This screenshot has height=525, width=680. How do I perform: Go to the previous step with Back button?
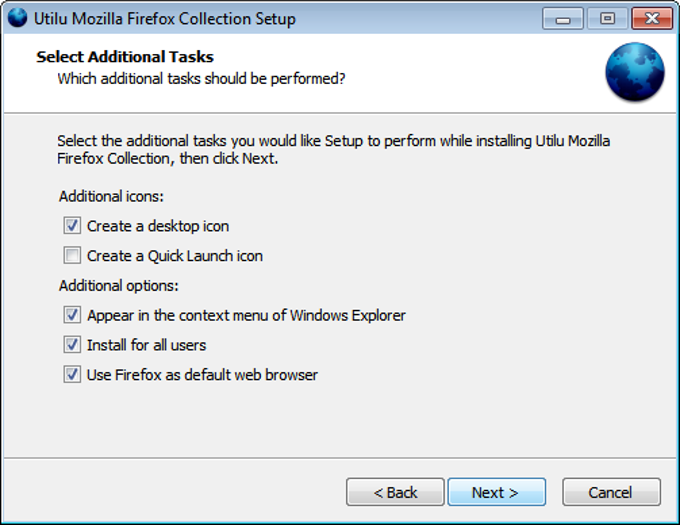[395, 492]
